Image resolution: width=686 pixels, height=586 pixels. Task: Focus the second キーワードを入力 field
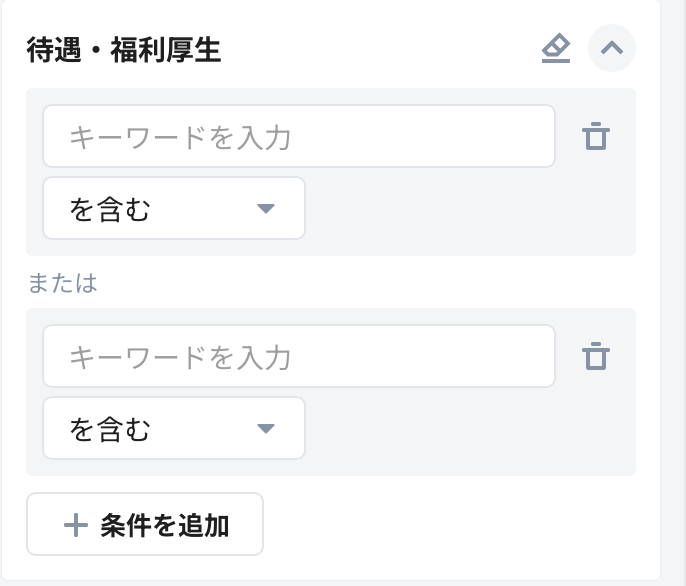(x=298, y=356)
